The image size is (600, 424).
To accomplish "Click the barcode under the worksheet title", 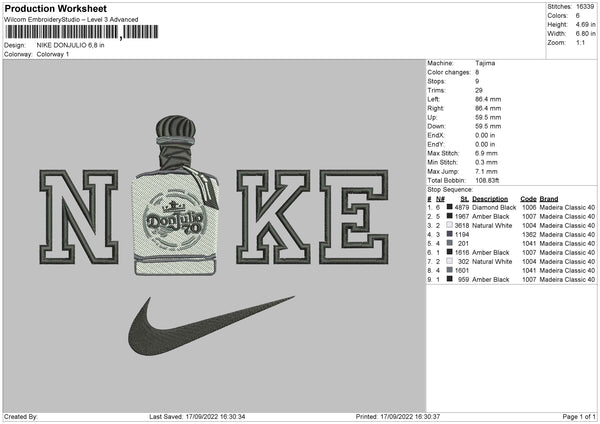I will [x=81, y=32].
